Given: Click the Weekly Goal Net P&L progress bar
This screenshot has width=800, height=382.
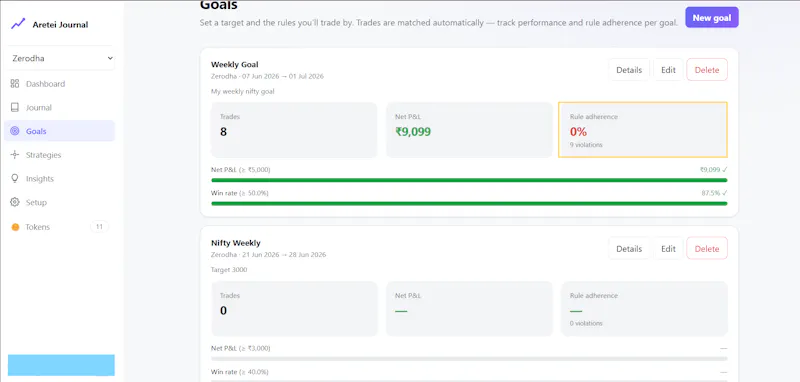Looking at the screenshot, I should 469,180.
